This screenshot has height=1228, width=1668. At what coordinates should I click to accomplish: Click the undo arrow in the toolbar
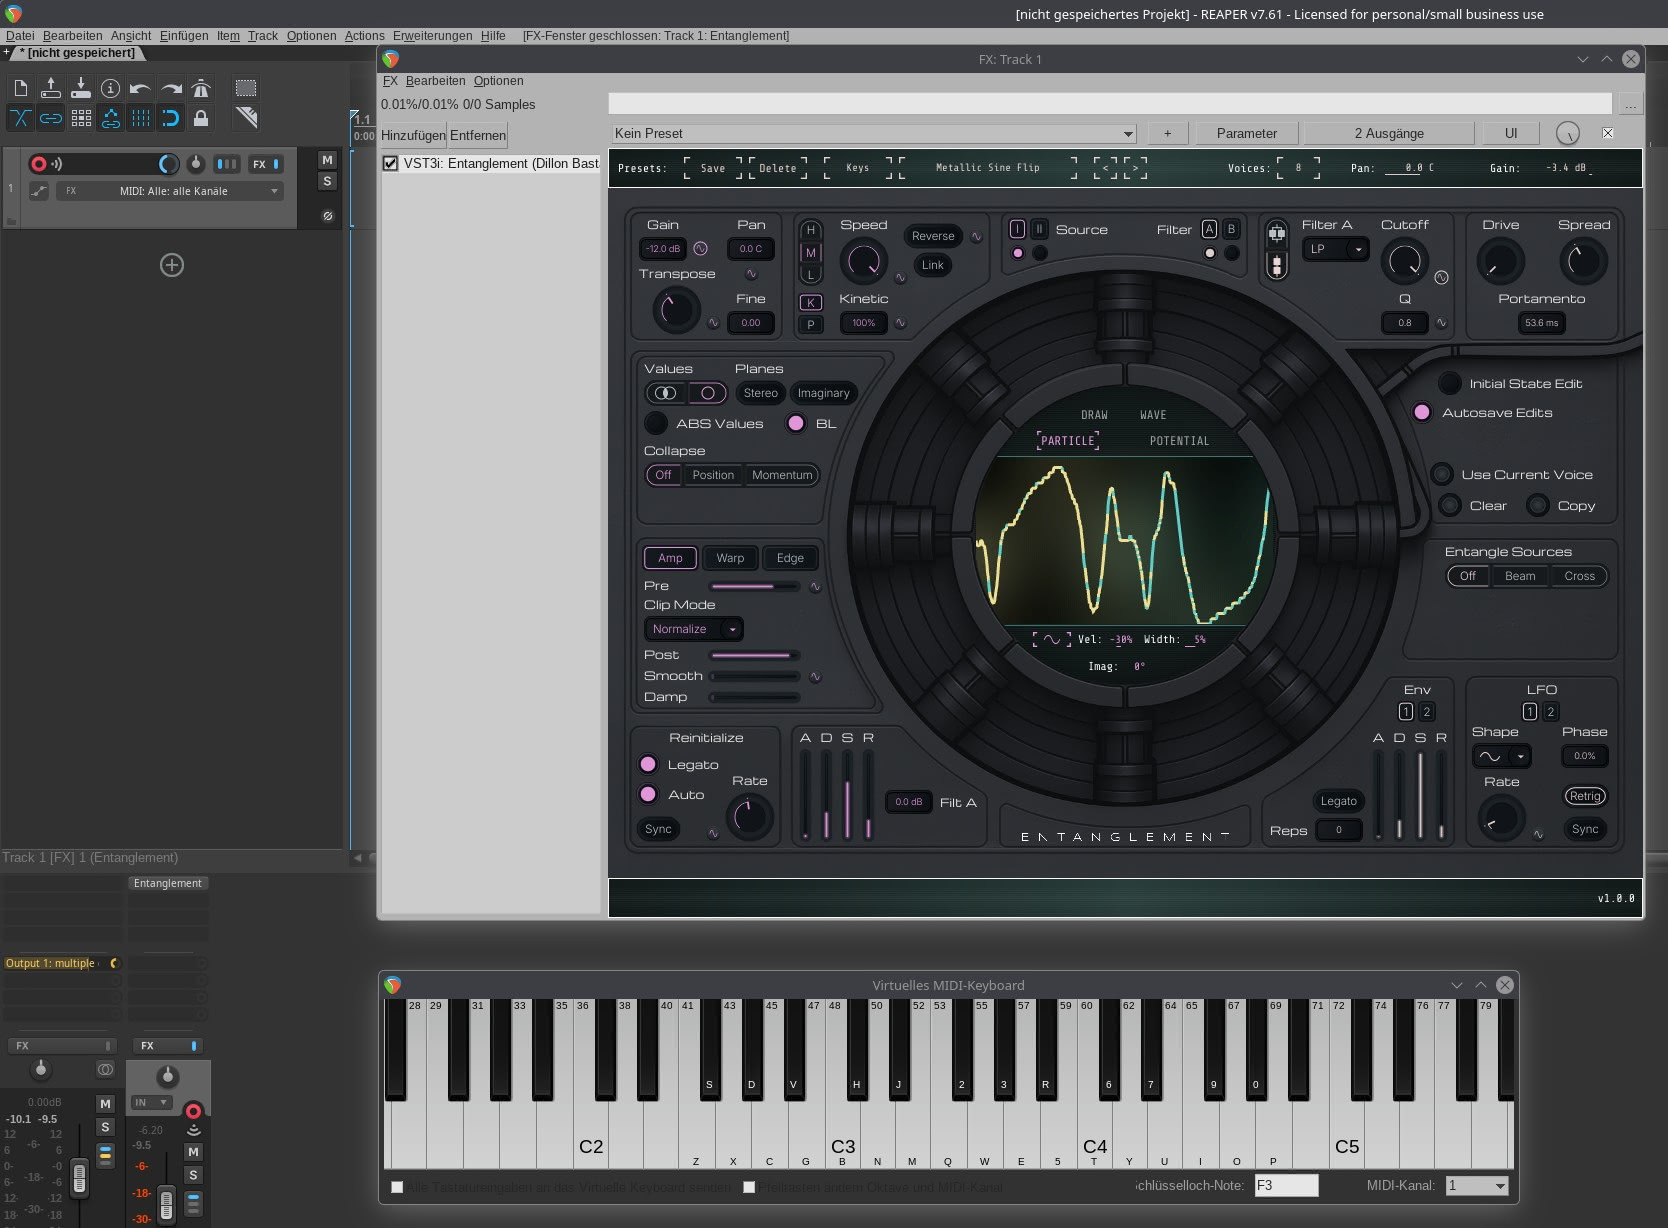(x=140, y=88)
